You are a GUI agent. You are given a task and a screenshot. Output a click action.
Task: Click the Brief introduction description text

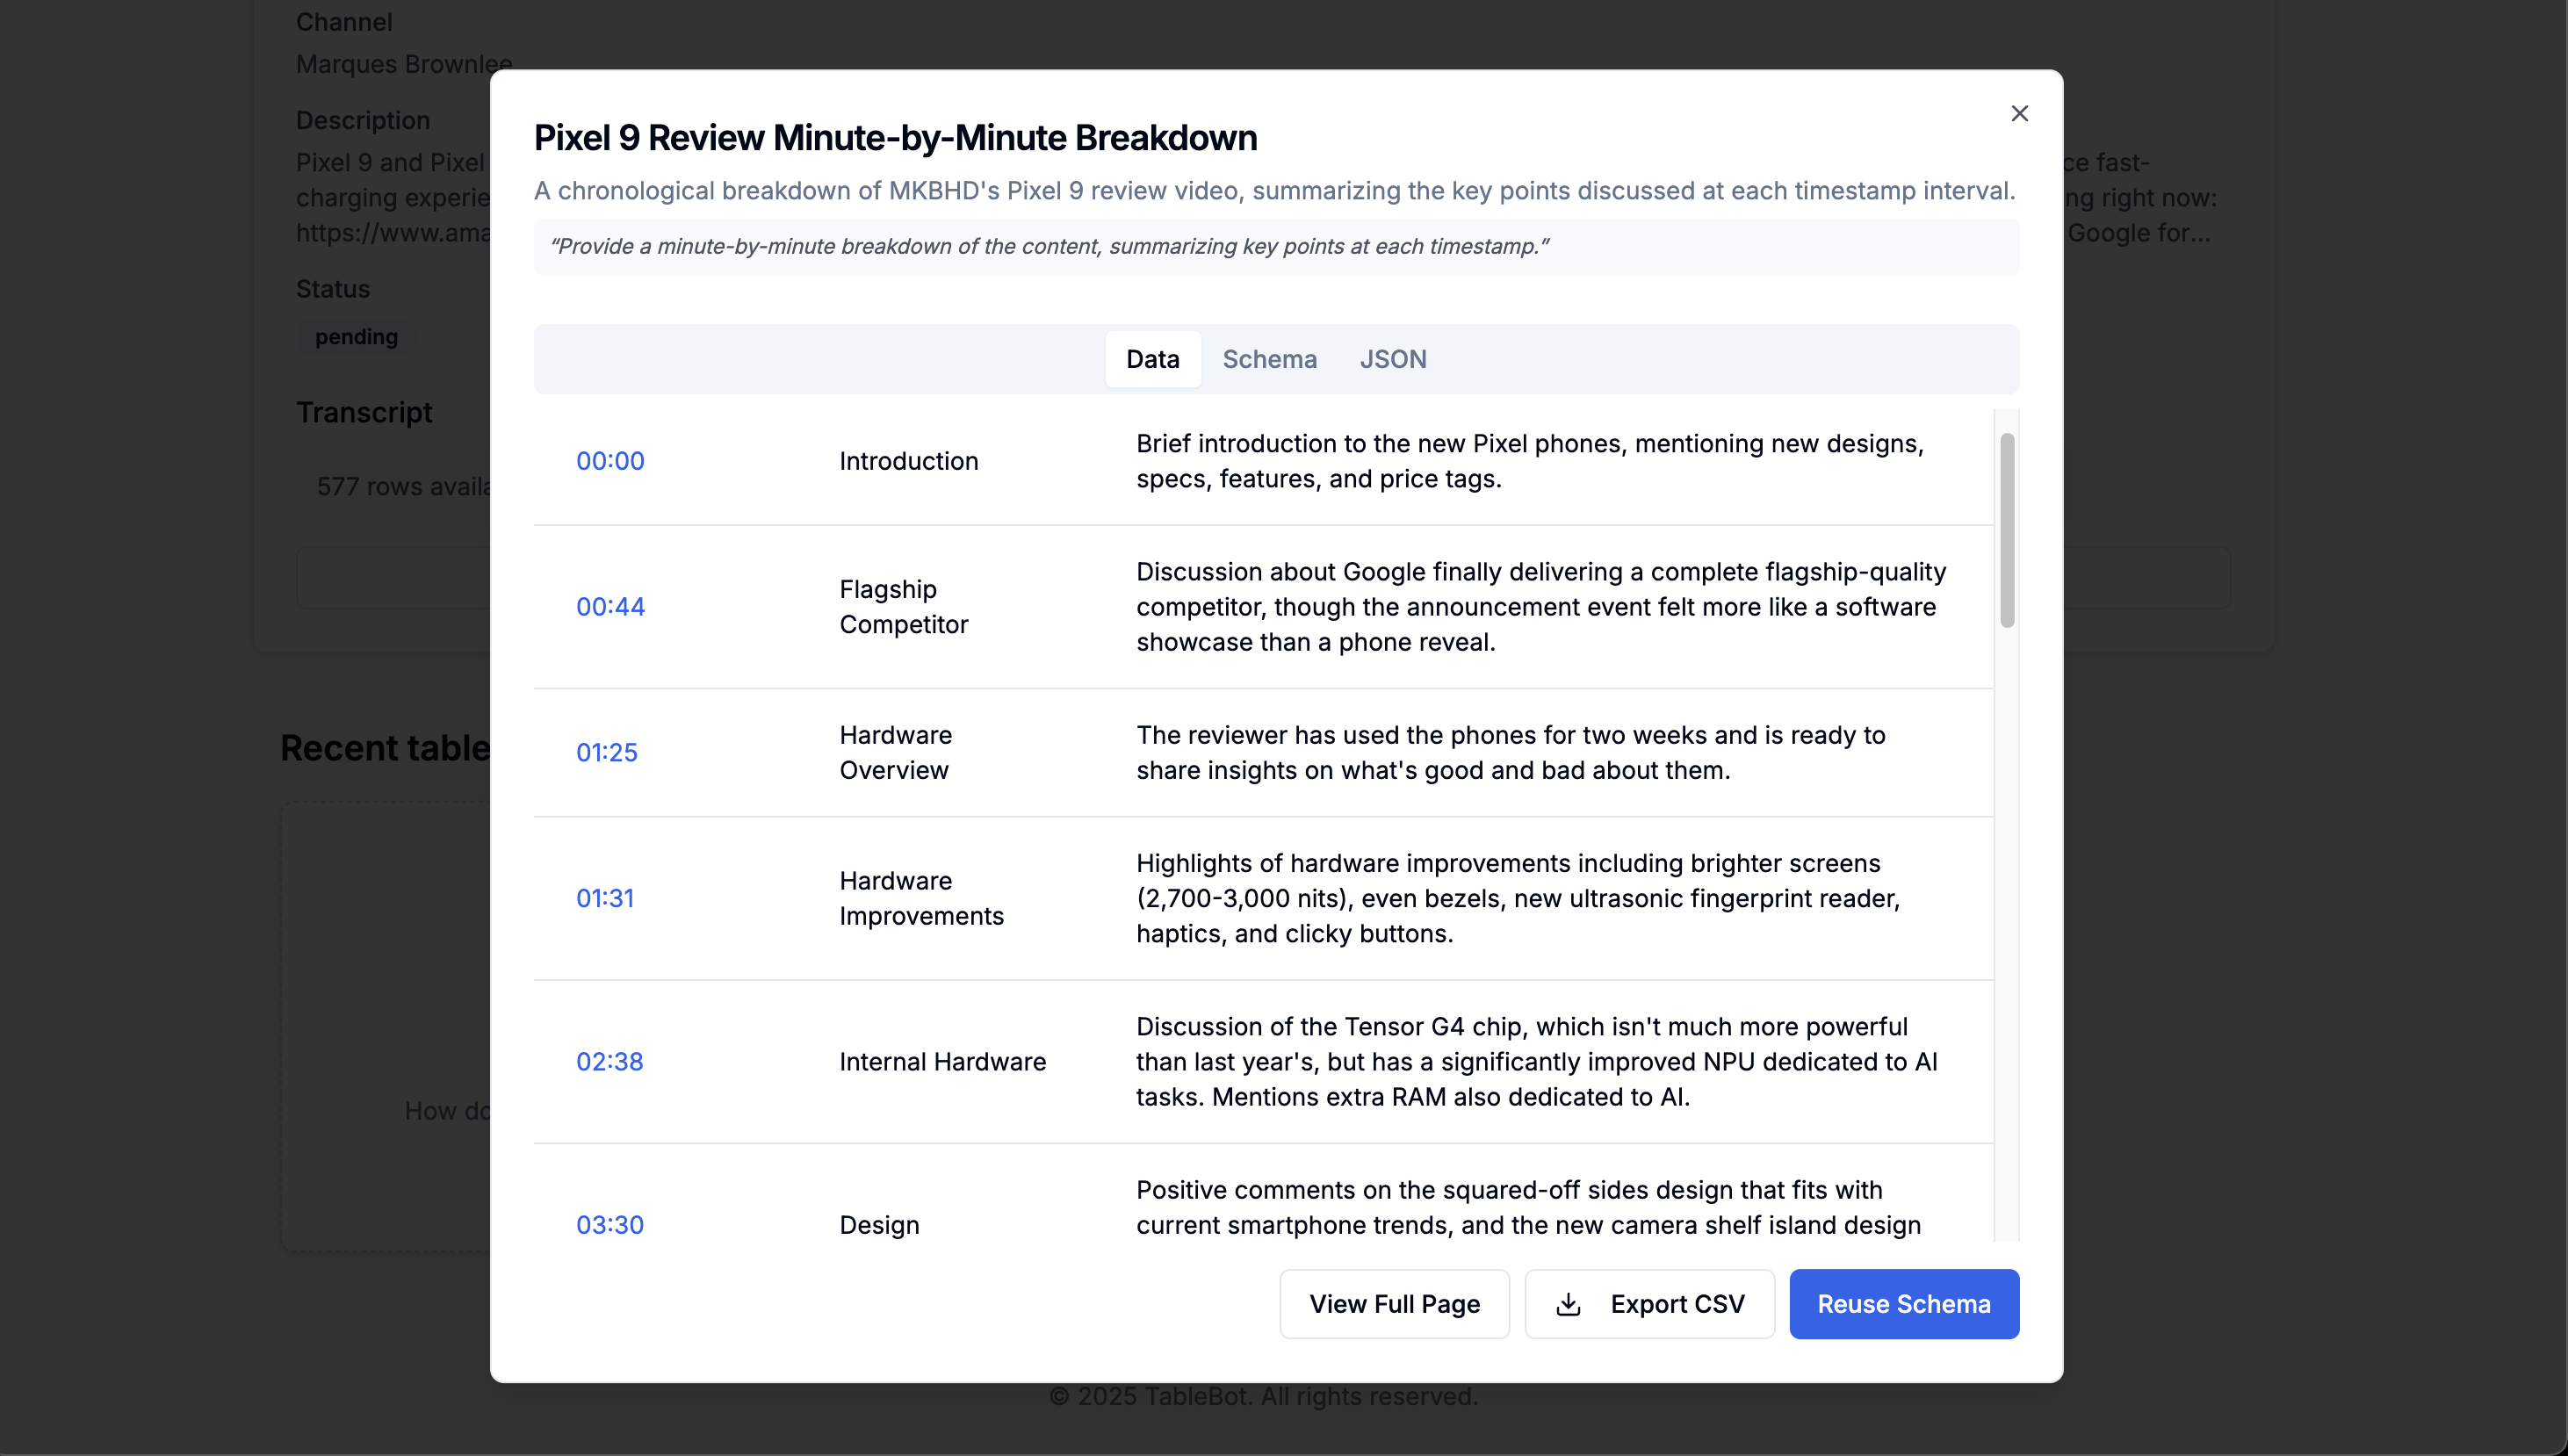point(1529,461)
